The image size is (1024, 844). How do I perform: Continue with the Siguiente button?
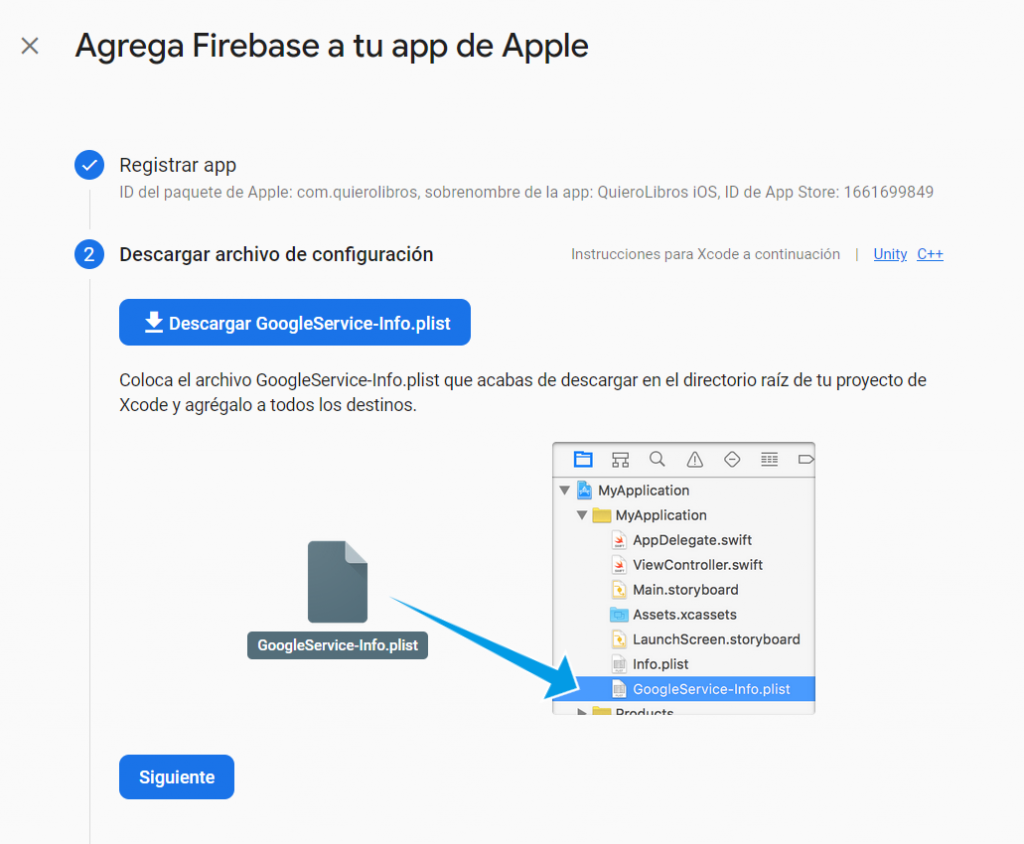point(176,777)
